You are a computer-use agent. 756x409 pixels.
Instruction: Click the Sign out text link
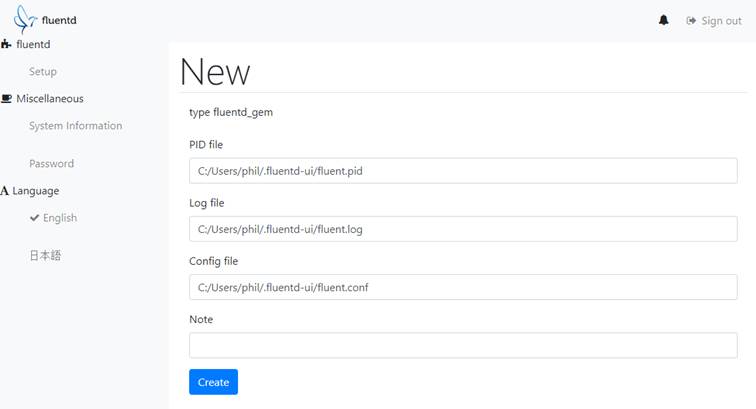click(721, 21)
